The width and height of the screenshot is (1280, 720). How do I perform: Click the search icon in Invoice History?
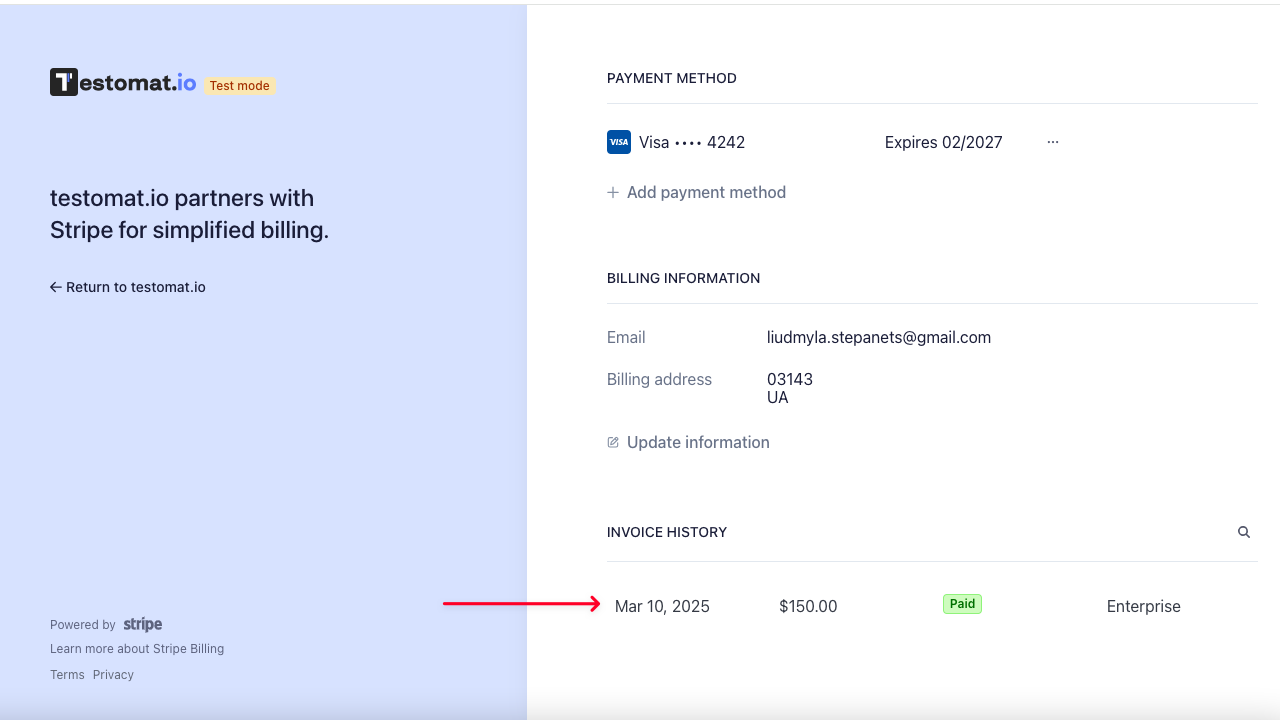[1244, 532]
